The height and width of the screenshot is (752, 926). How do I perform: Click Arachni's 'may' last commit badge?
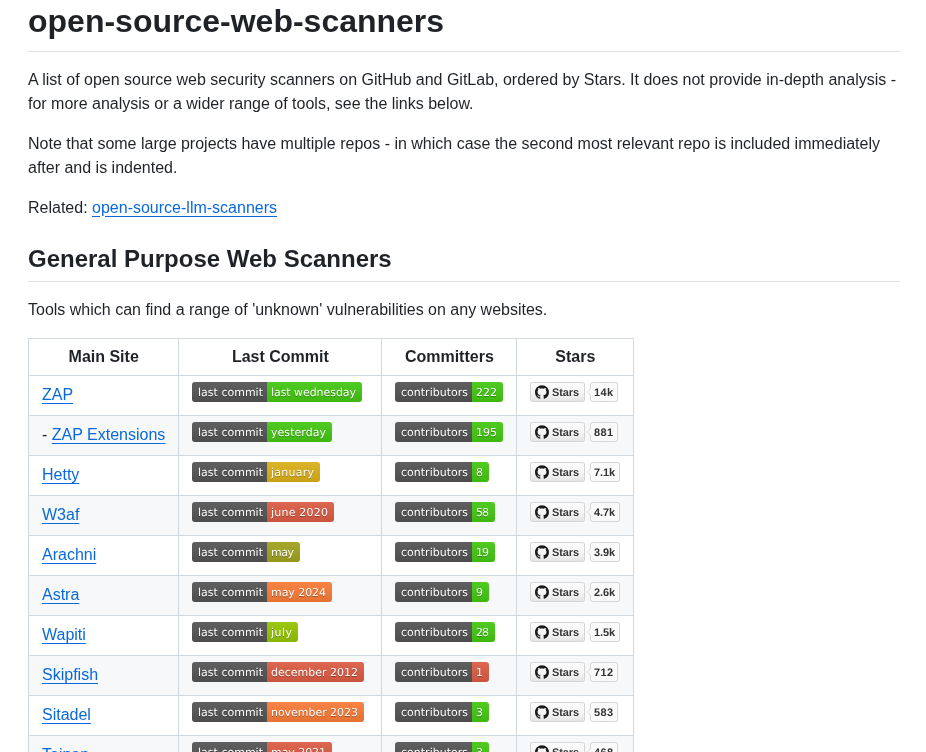[246, 552]
